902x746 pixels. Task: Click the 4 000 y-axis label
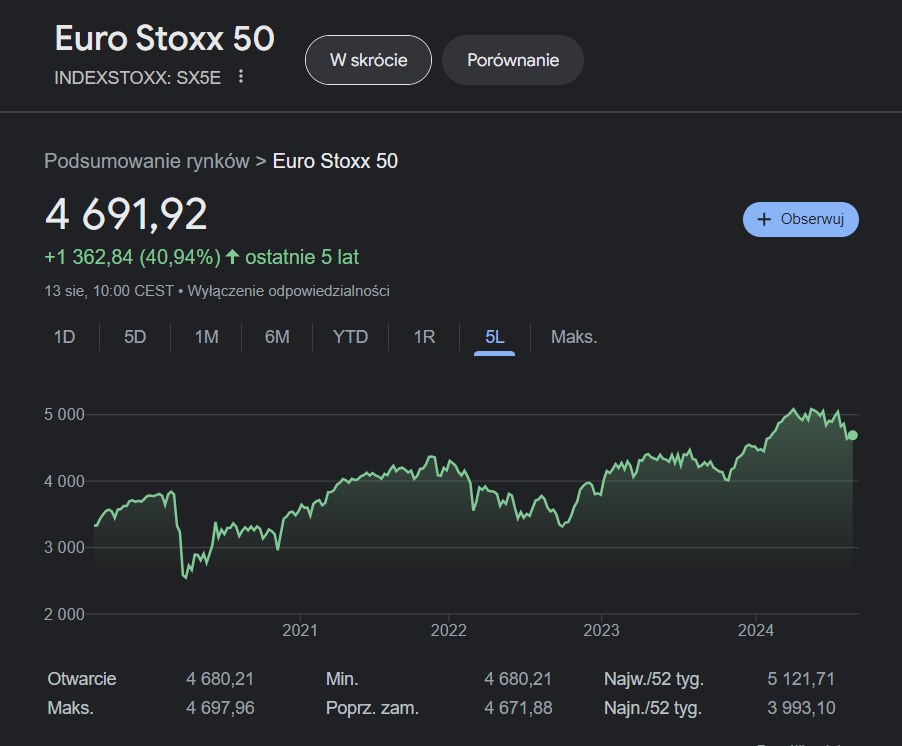click(x=64, y=481)
